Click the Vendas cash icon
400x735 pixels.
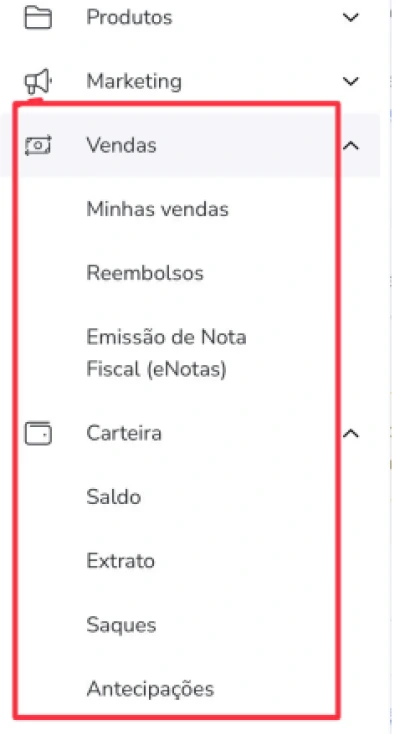pyautogui.click(x=38, y=146)
